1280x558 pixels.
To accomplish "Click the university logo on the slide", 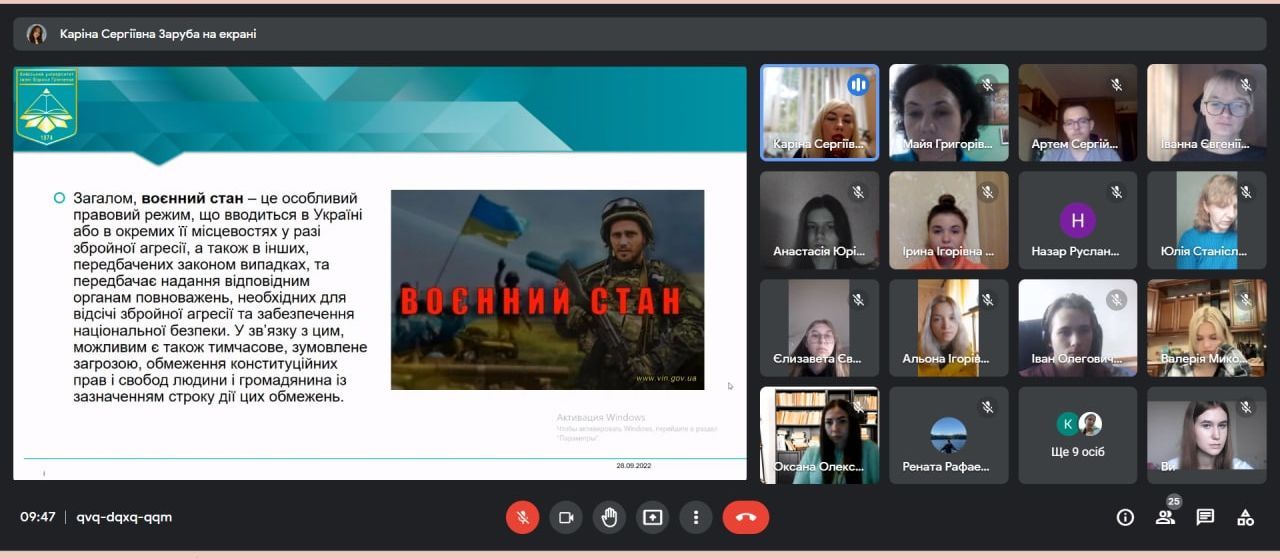I will 46,106.
